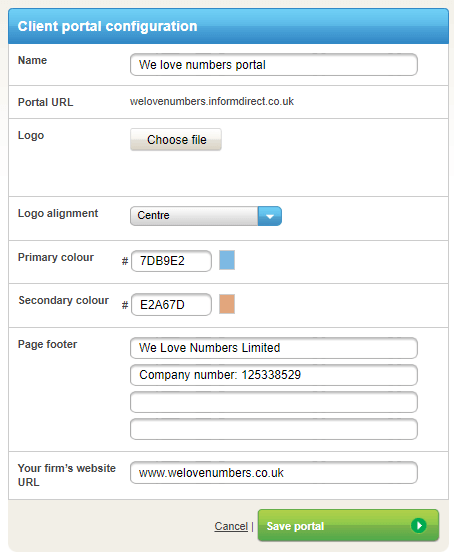Screen dimensions: 454x555
Task: Select the Centre alignment combo box
Action: pos(206,216)
